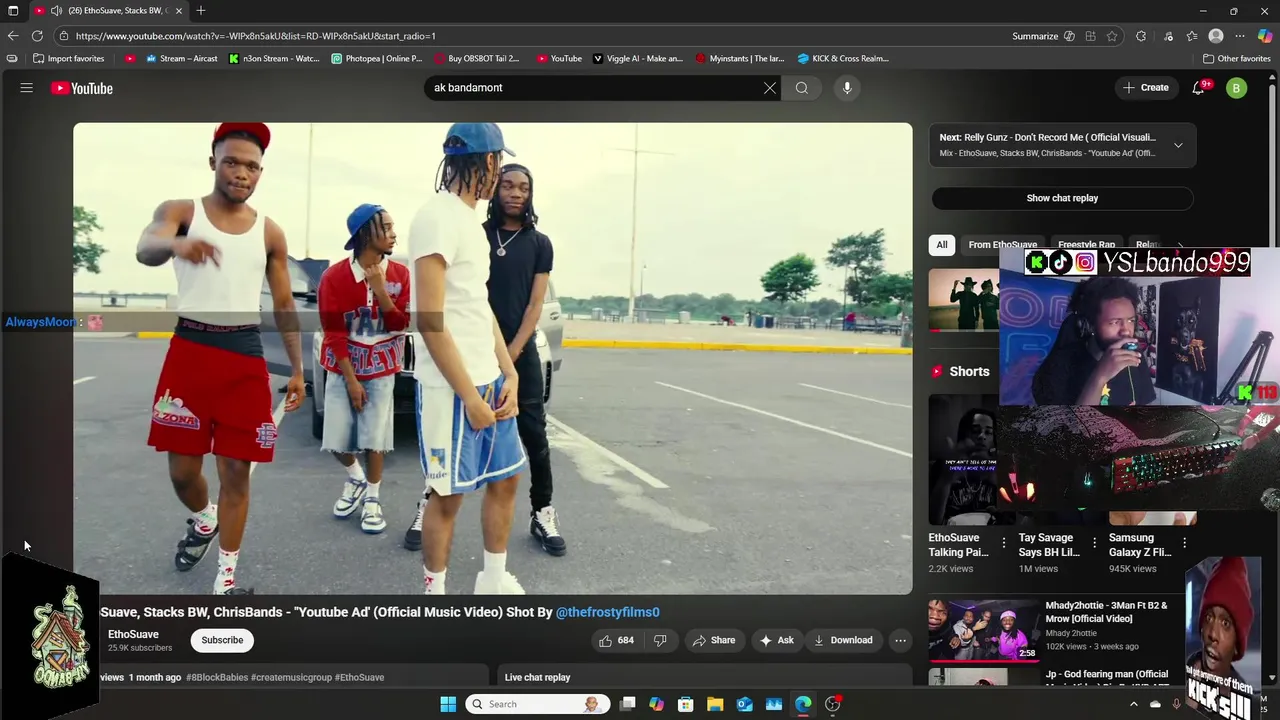
Task: Open Import favorites bookmark
Action: [x=68, y=58]
